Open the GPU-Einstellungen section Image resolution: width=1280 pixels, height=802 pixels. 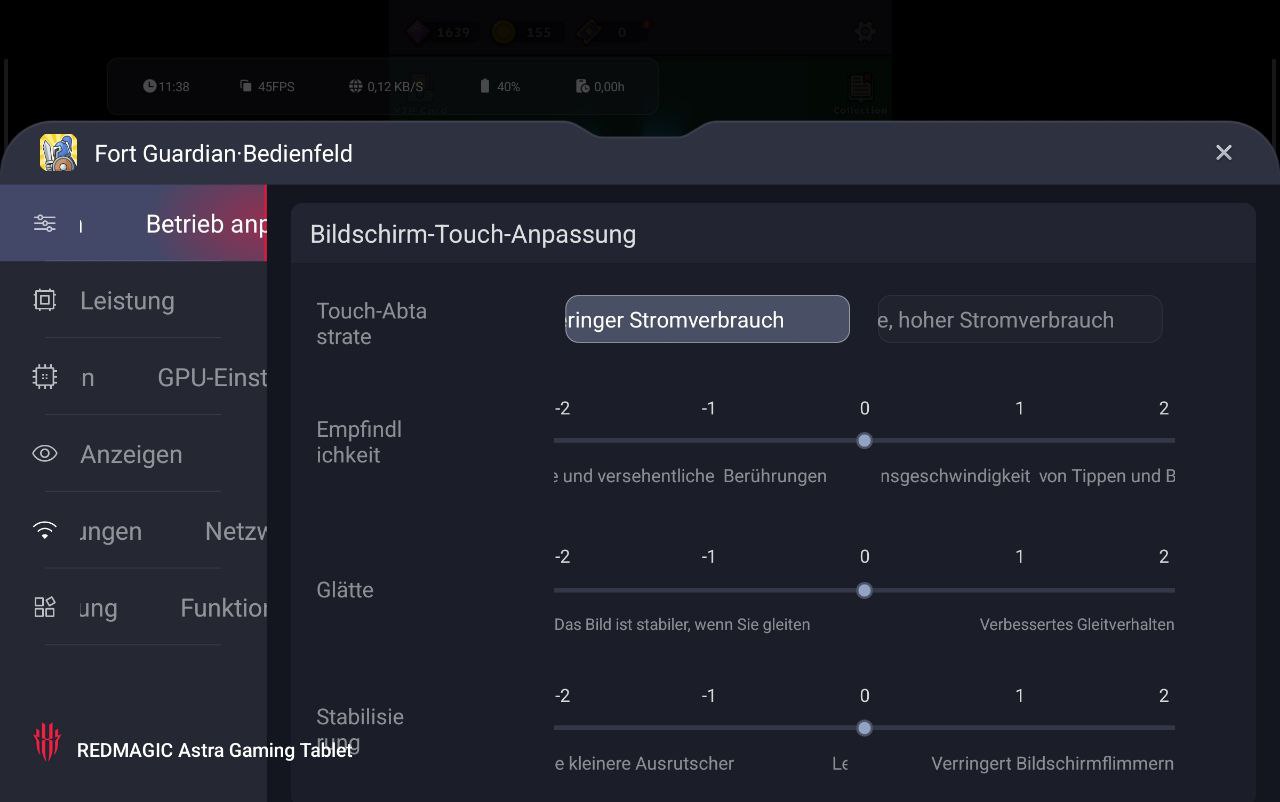click(133, 377)
